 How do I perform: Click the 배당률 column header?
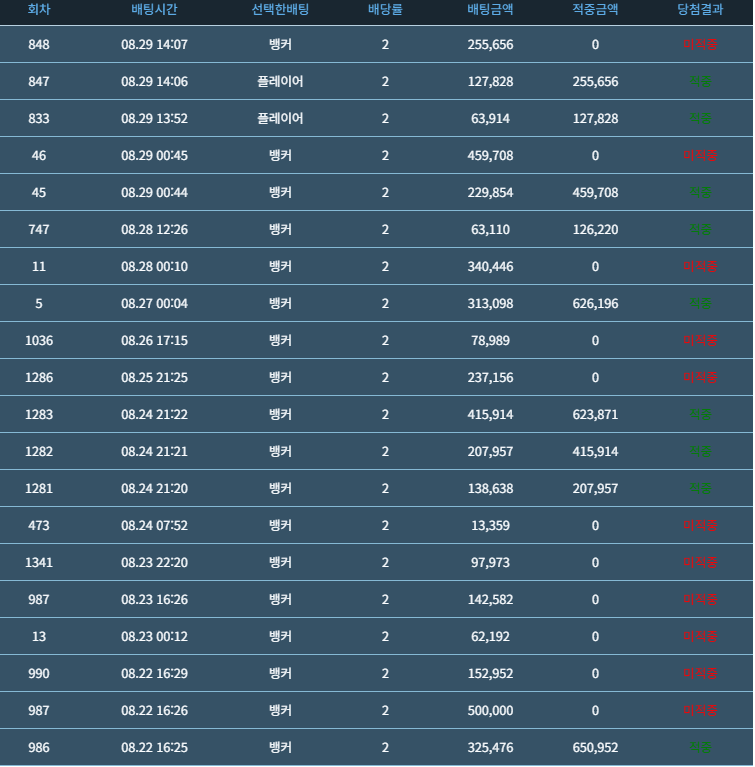tap(385, 9)
